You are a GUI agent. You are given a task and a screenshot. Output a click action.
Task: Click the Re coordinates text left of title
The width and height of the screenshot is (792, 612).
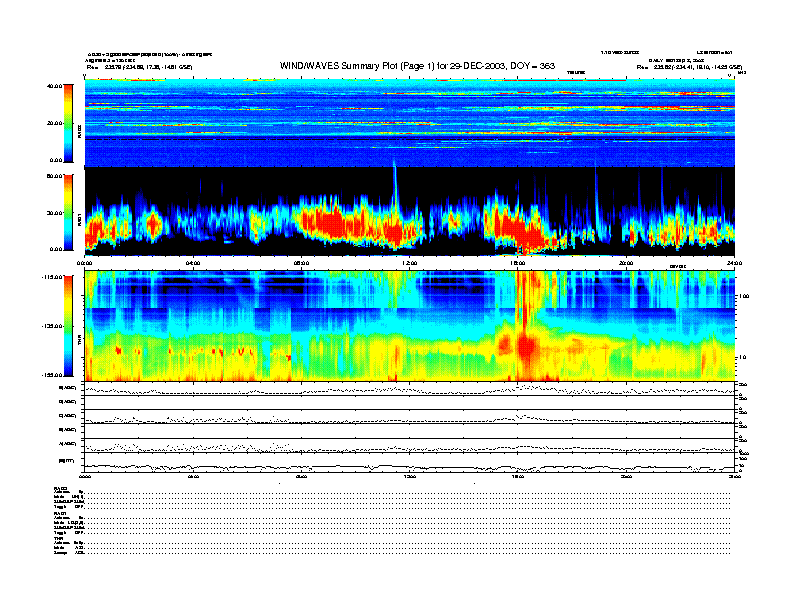click(139, 67)
